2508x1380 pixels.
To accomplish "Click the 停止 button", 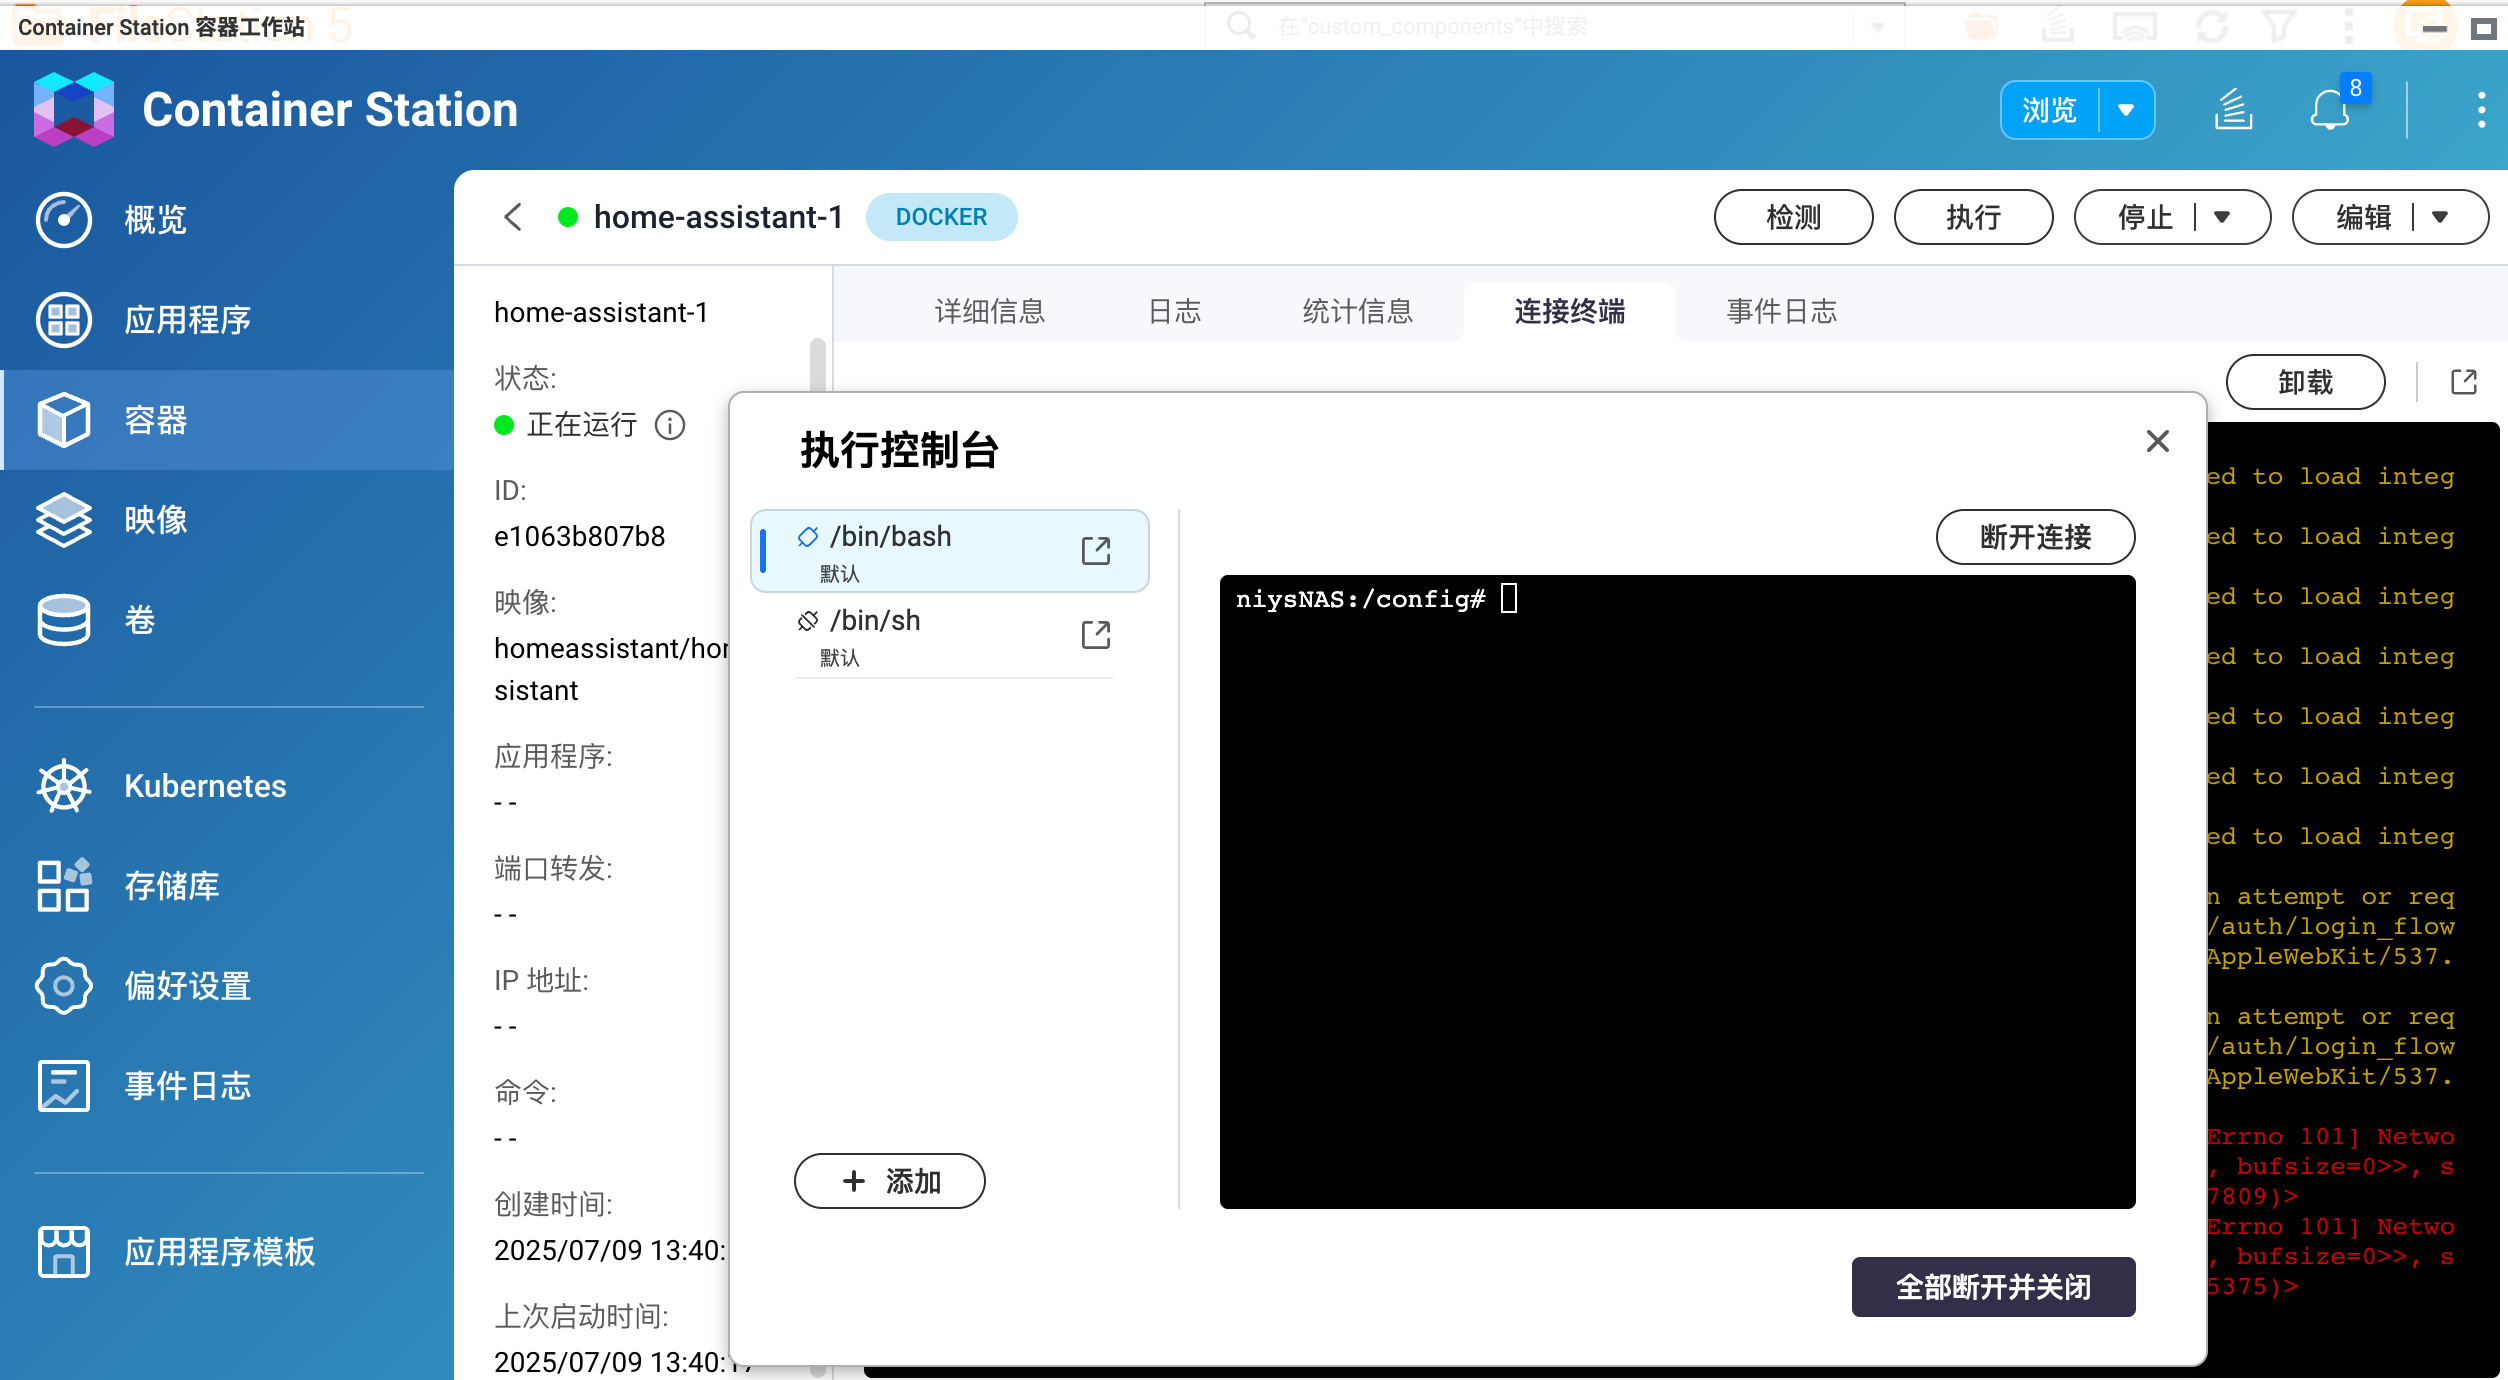I will [2145, 217].
